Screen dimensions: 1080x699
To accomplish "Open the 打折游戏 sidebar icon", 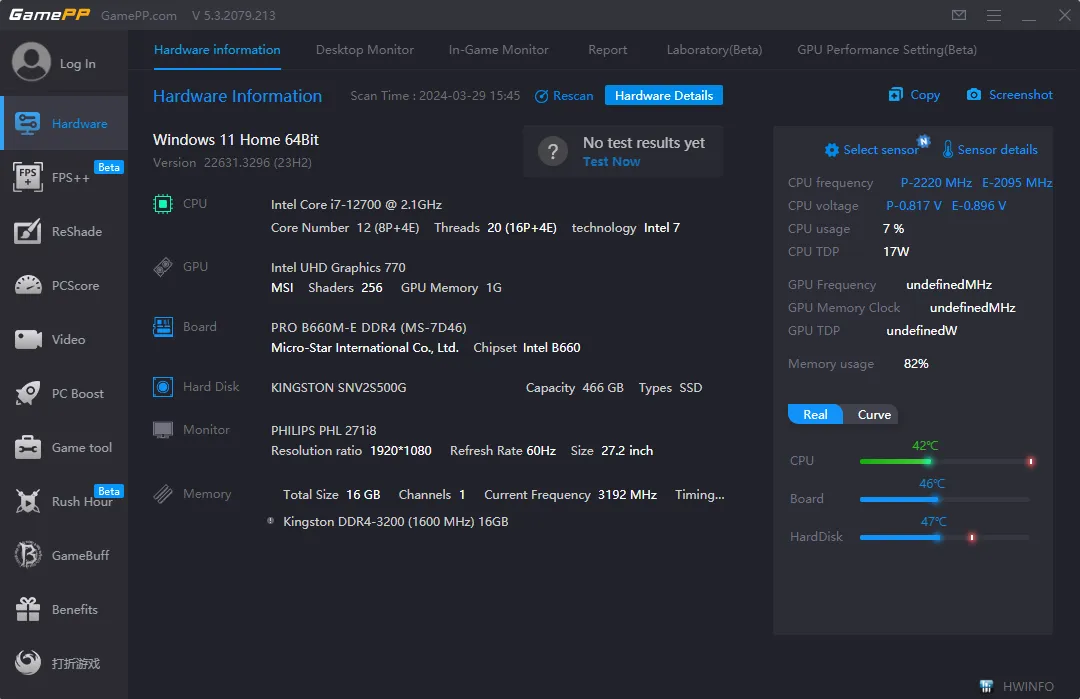I will tap(28, 663).
